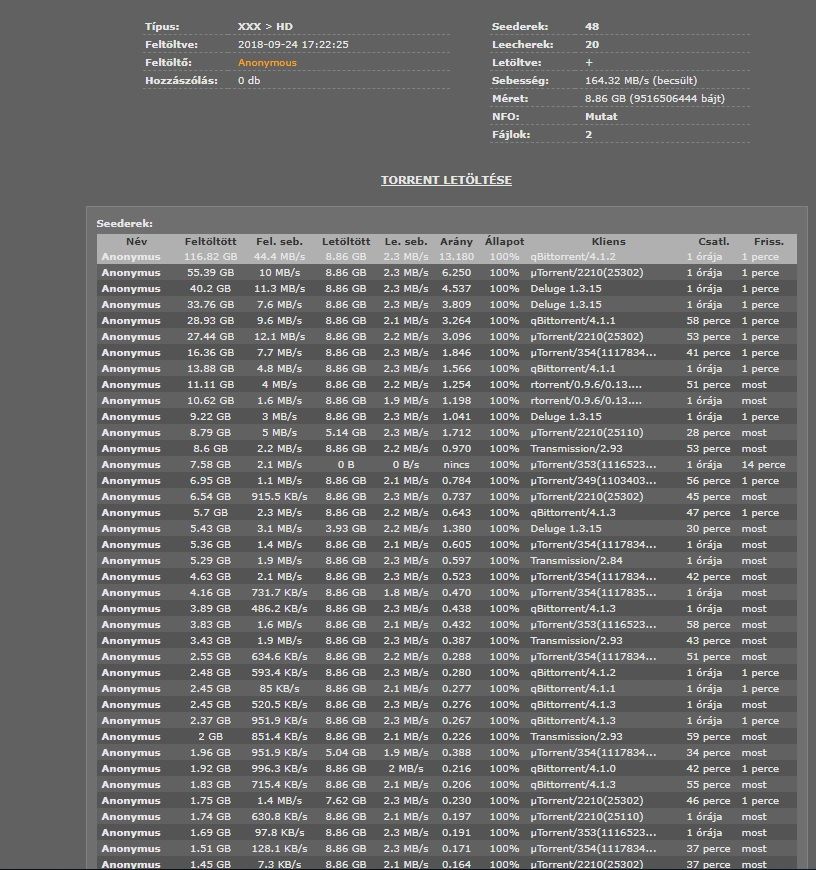Select the Seederek: table heading

pyautogui.click(x=124, y=224)
